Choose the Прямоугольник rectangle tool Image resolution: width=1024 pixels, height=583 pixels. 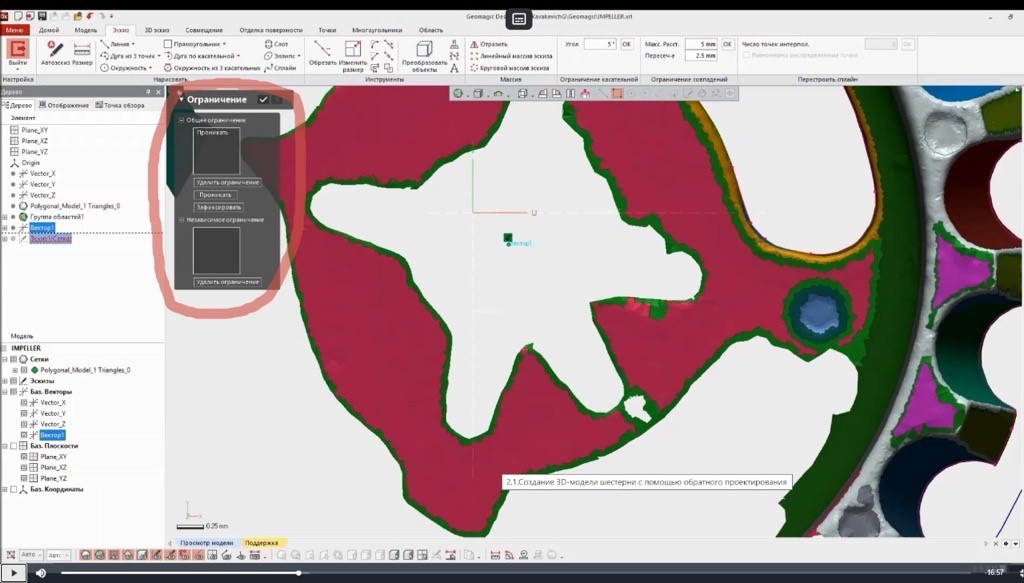(193, 44)
